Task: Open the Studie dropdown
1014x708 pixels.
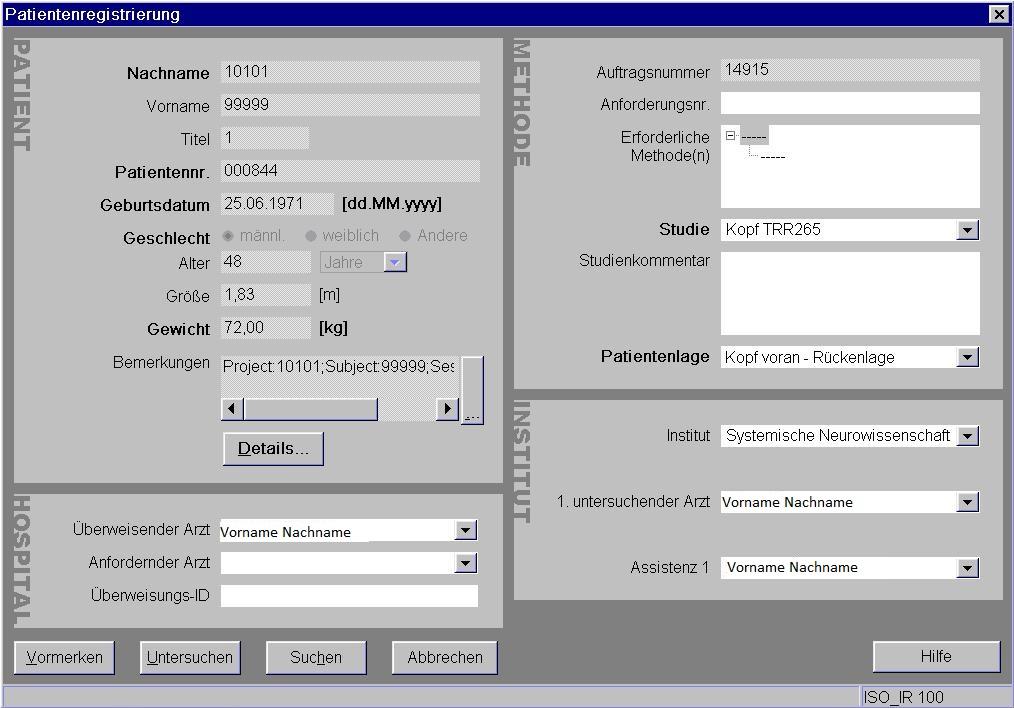Action: [x=967, y=230]
